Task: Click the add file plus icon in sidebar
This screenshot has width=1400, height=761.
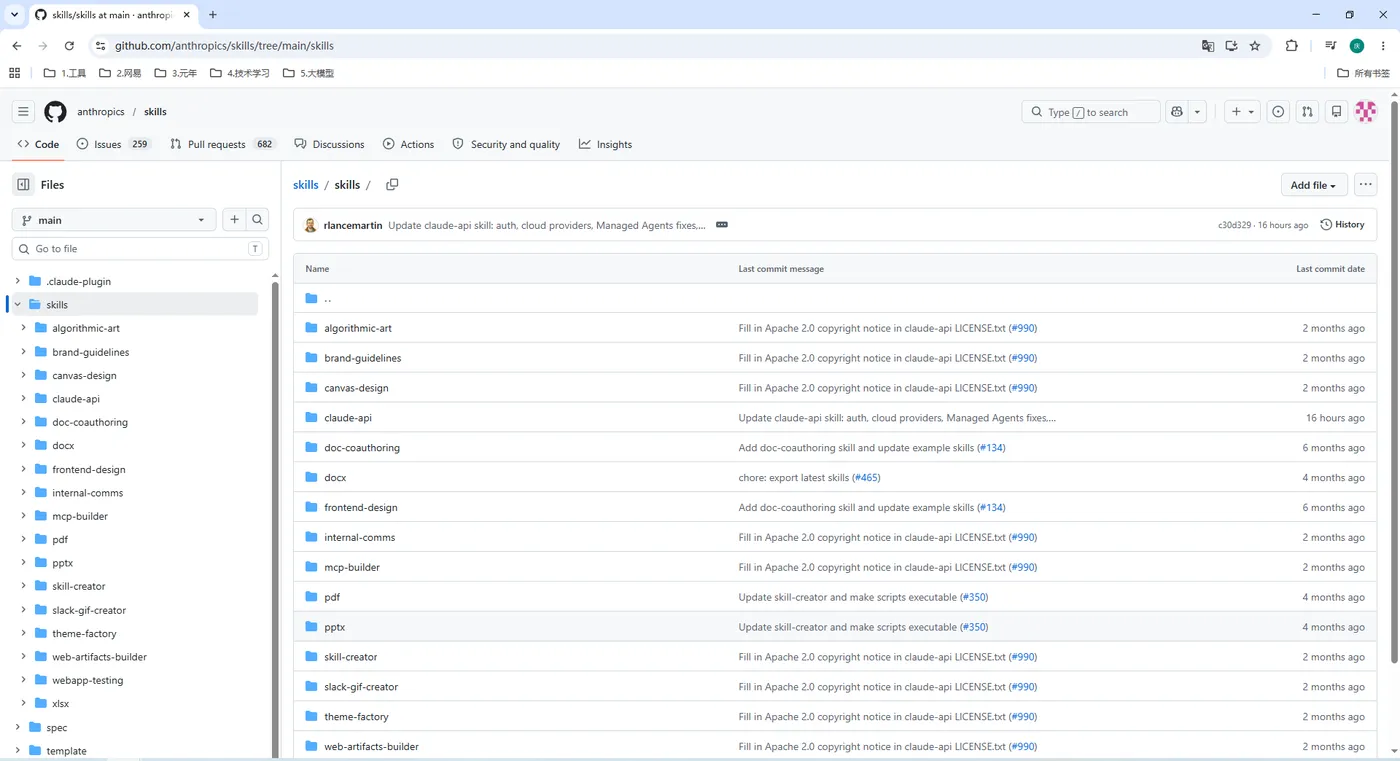Action: (234, 220)
